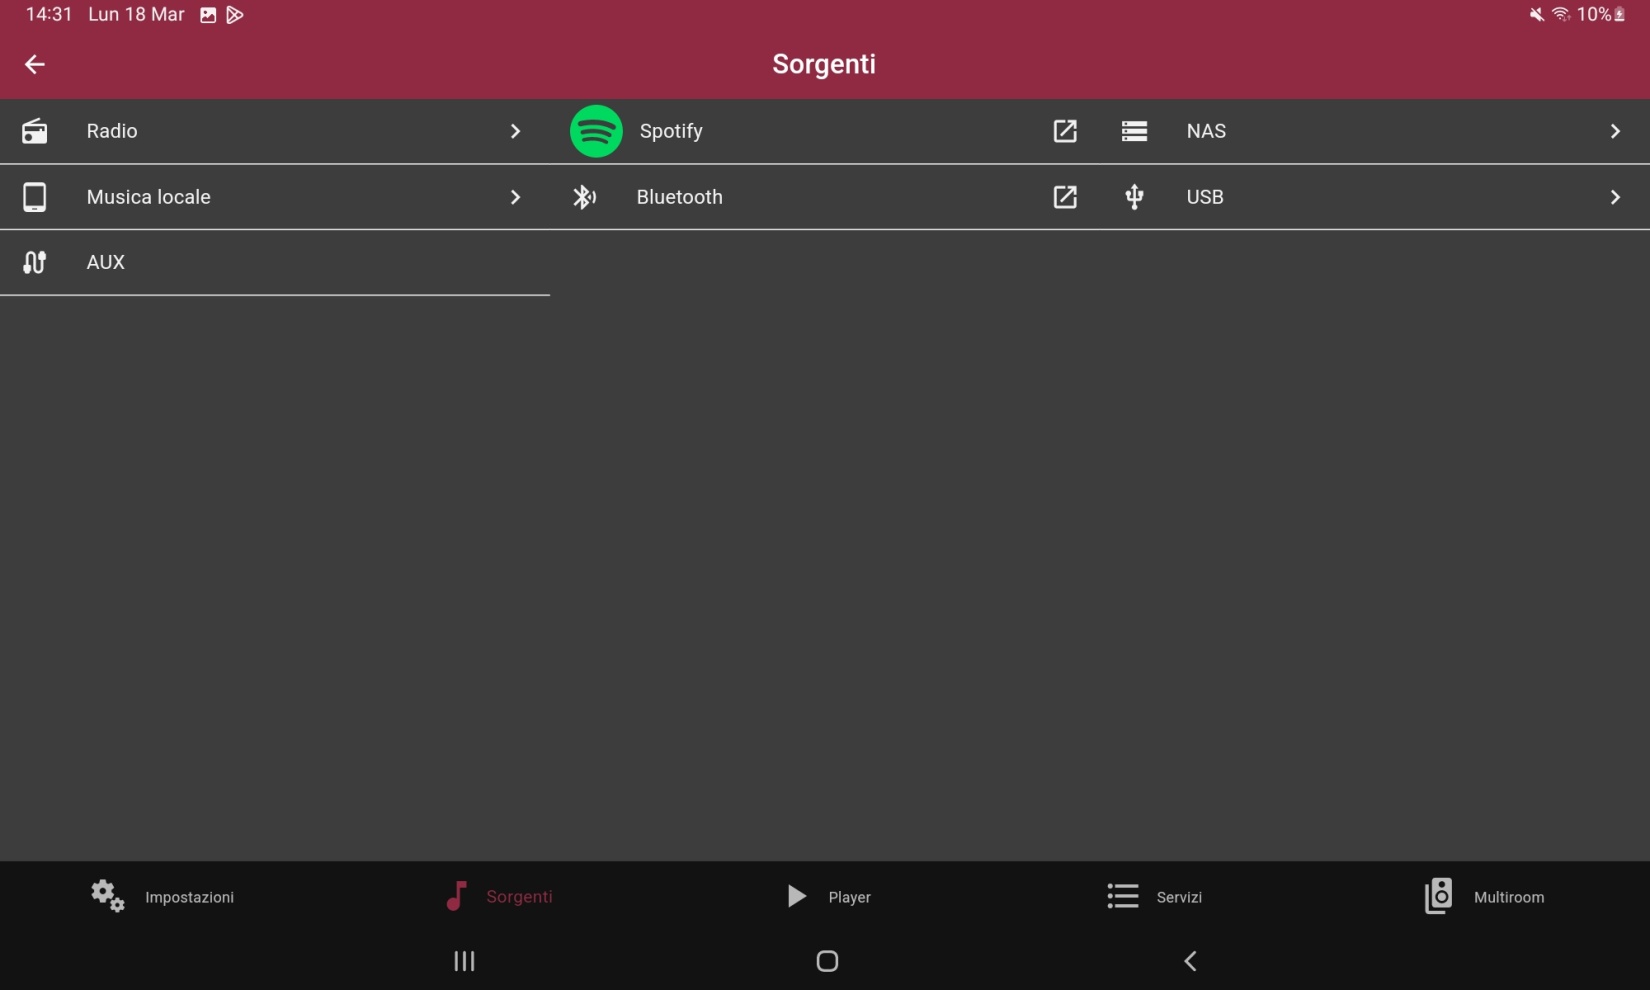This screenshot has height=990, width=1650.
Task: Tap the Musica locale tablet icon
Action: click(x=35, y=197)
